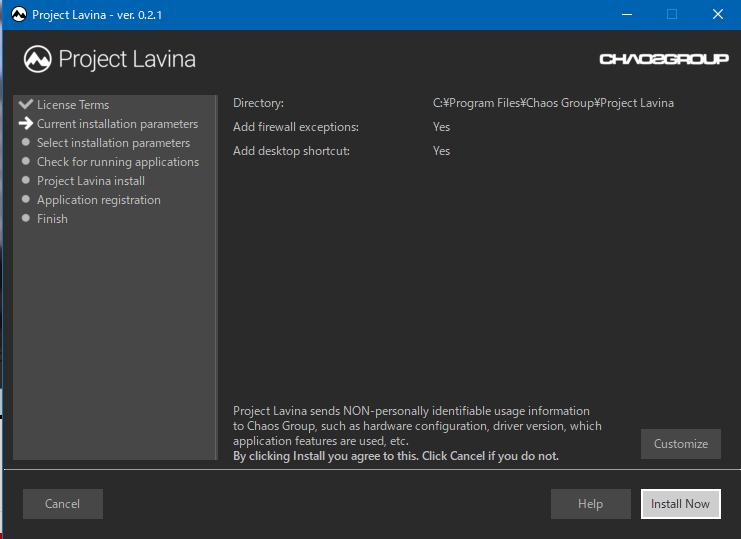This screenshot has width=741, height=539.
Task: Click the Yes value for desktop shortcut
Action: [x=441, y=151]
